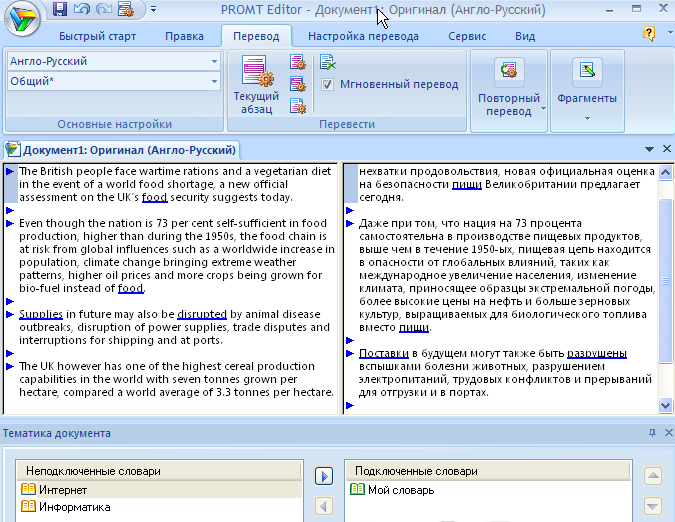
Task: Open help via question mark icon
Action: 649,34
